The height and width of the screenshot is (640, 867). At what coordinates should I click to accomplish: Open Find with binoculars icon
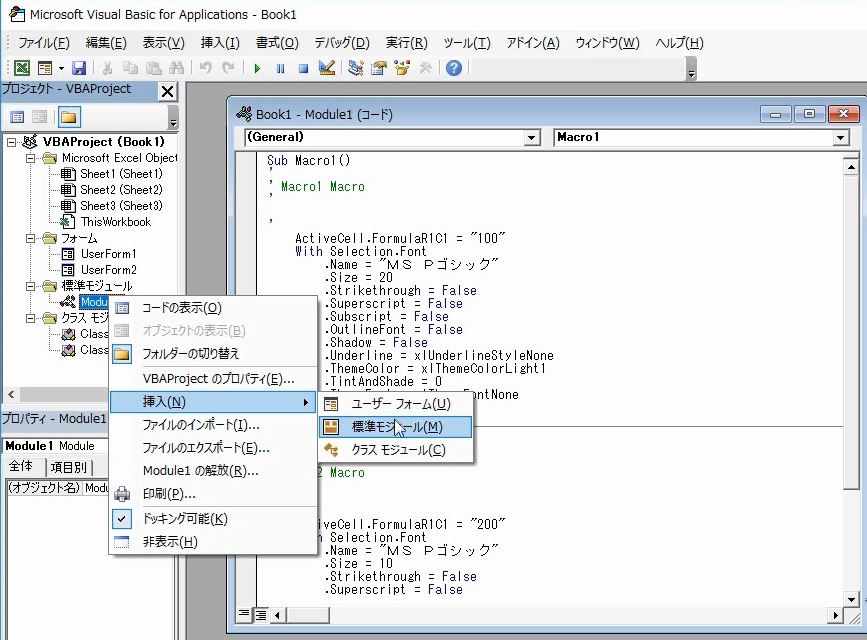pyautogui.click(x=176, y=68)
